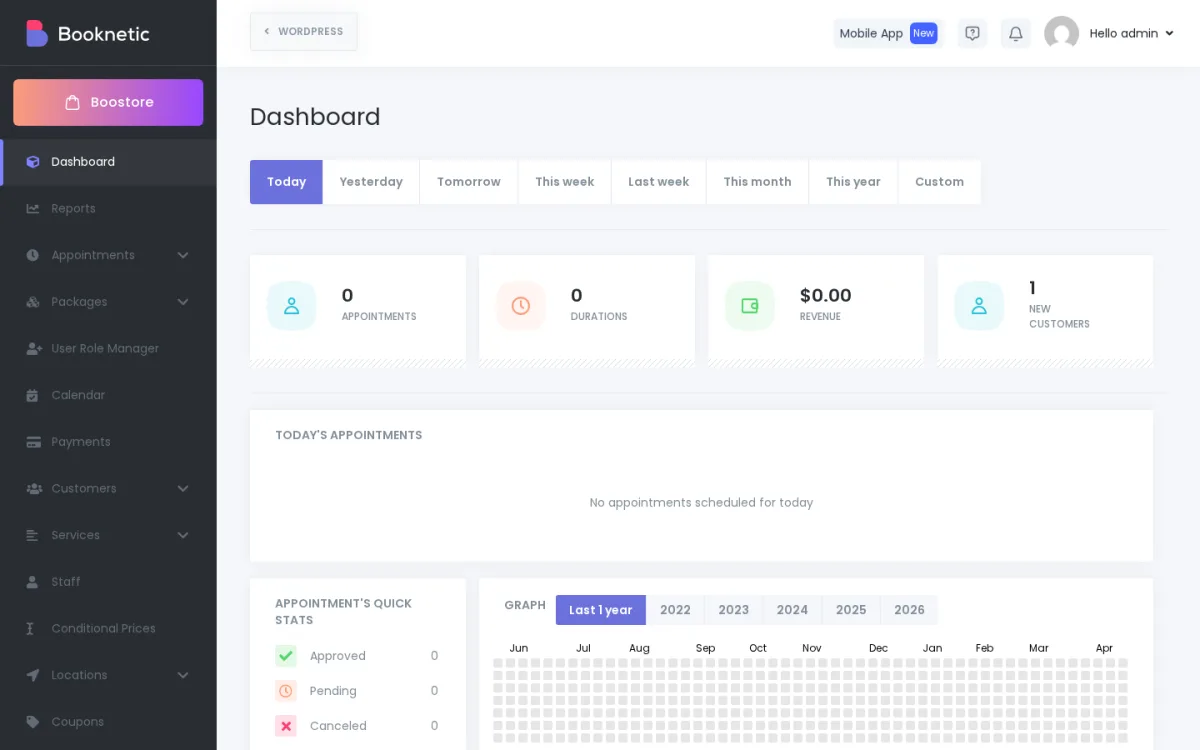Click the Appointments stat person icon
Screen dimensions: 1200x750
coord(291,306)
